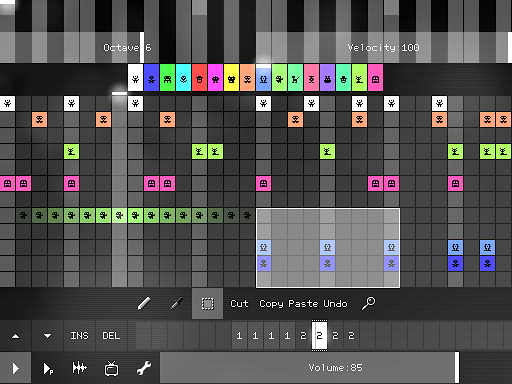
Task: Open the waveform audio icon
Action: 79,368
